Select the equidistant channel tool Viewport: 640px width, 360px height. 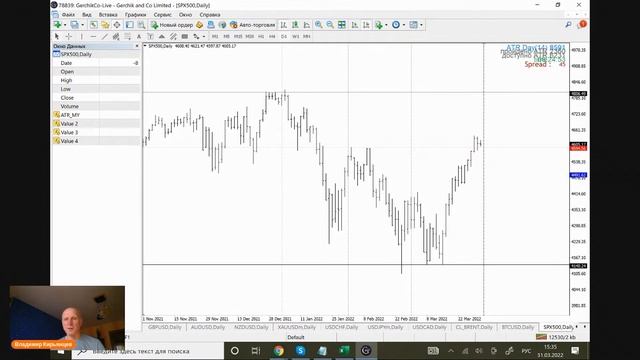[x=116, y=36]
